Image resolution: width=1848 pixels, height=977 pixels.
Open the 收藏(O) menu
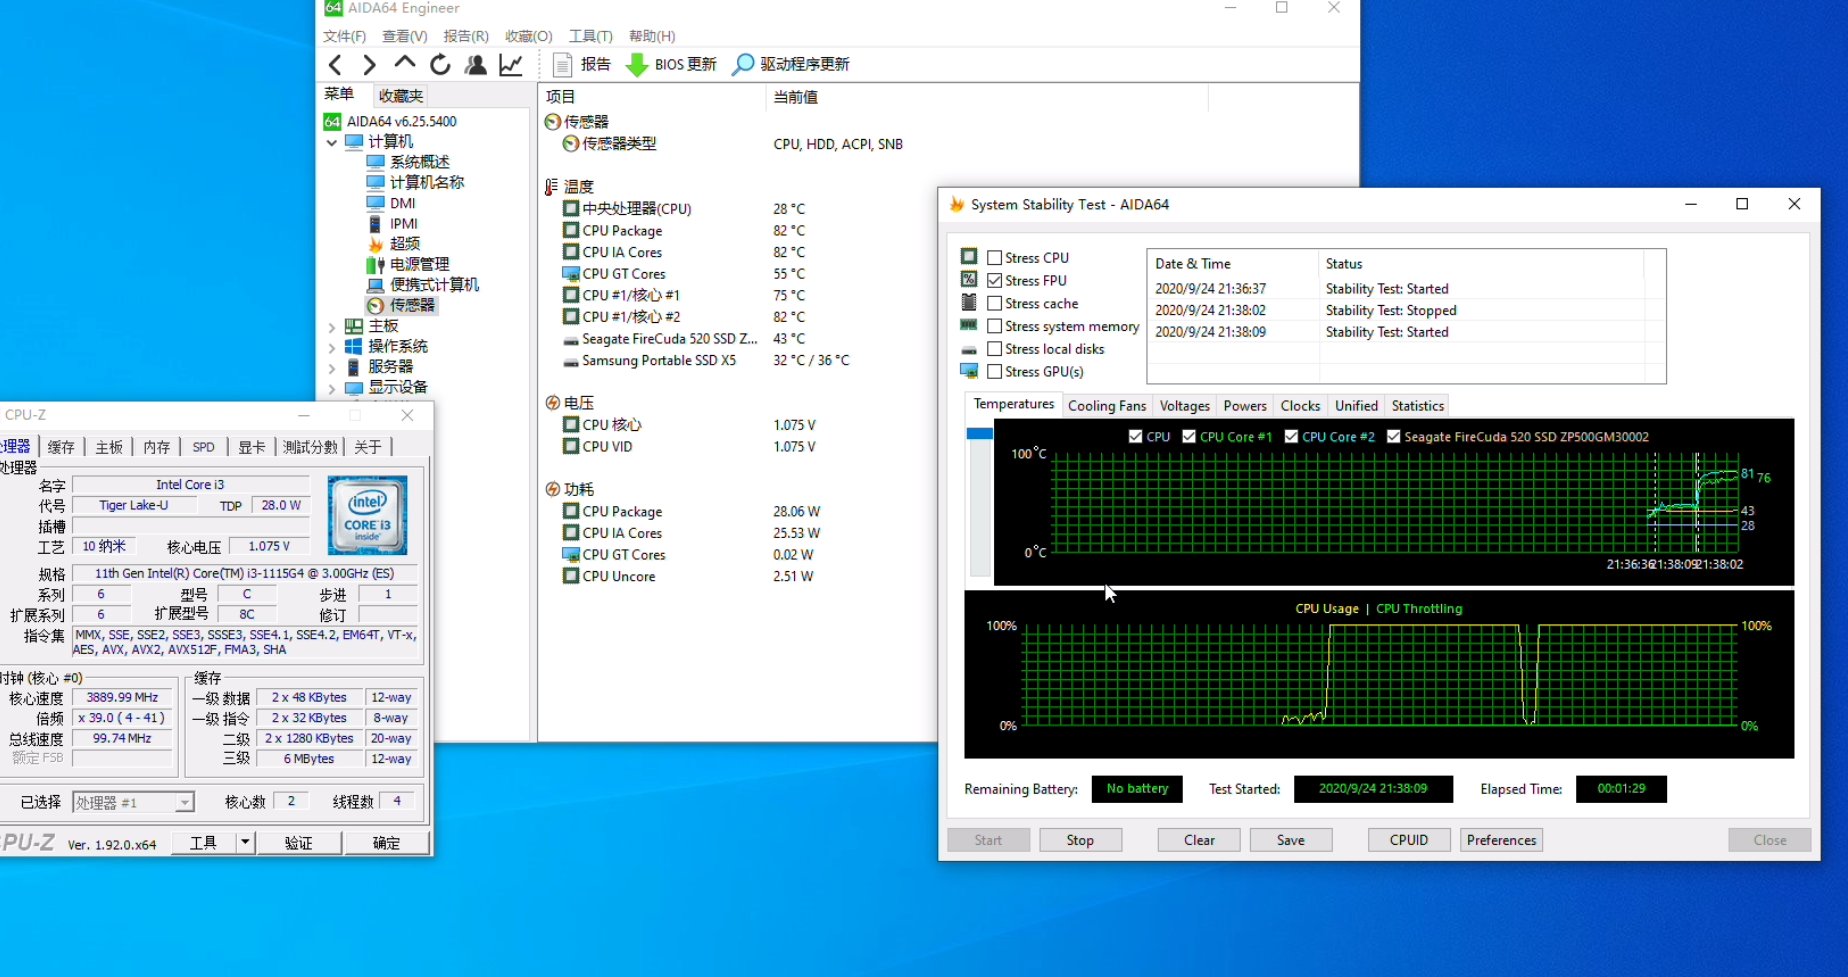pos(528,36)
